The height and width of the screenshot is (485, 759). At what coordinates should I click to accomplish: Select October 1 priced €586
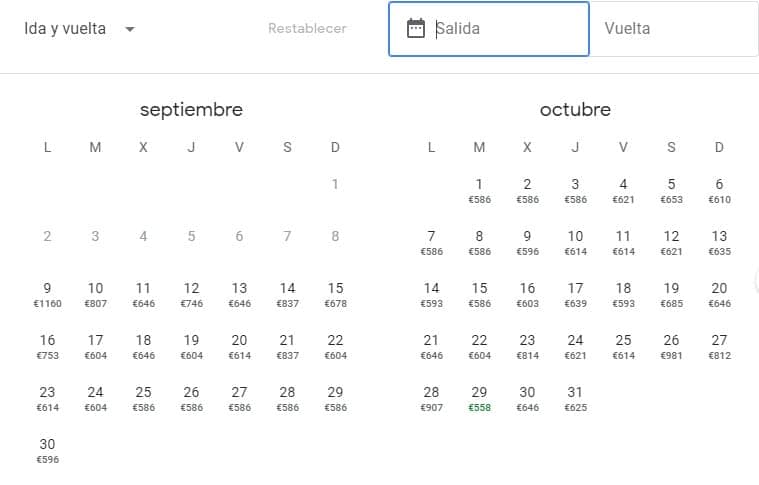coord(479,190)
